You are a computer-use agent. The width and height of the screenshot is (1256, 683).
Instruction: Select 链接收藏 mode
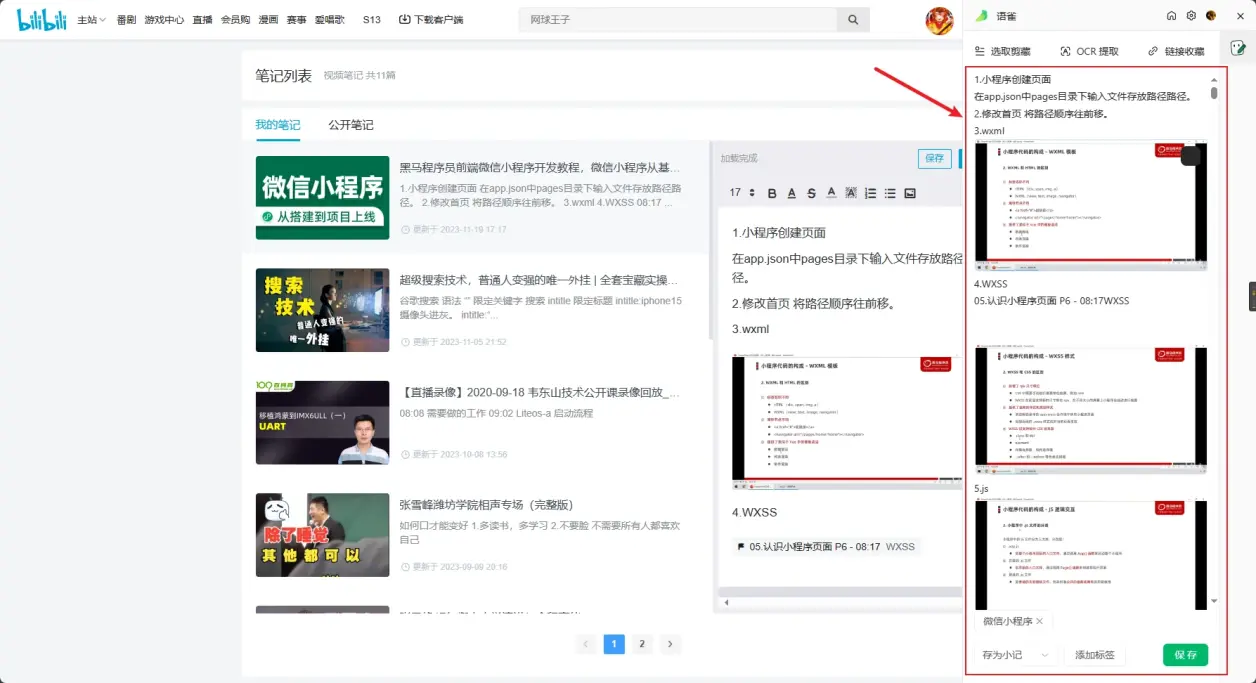[1176, 51]
